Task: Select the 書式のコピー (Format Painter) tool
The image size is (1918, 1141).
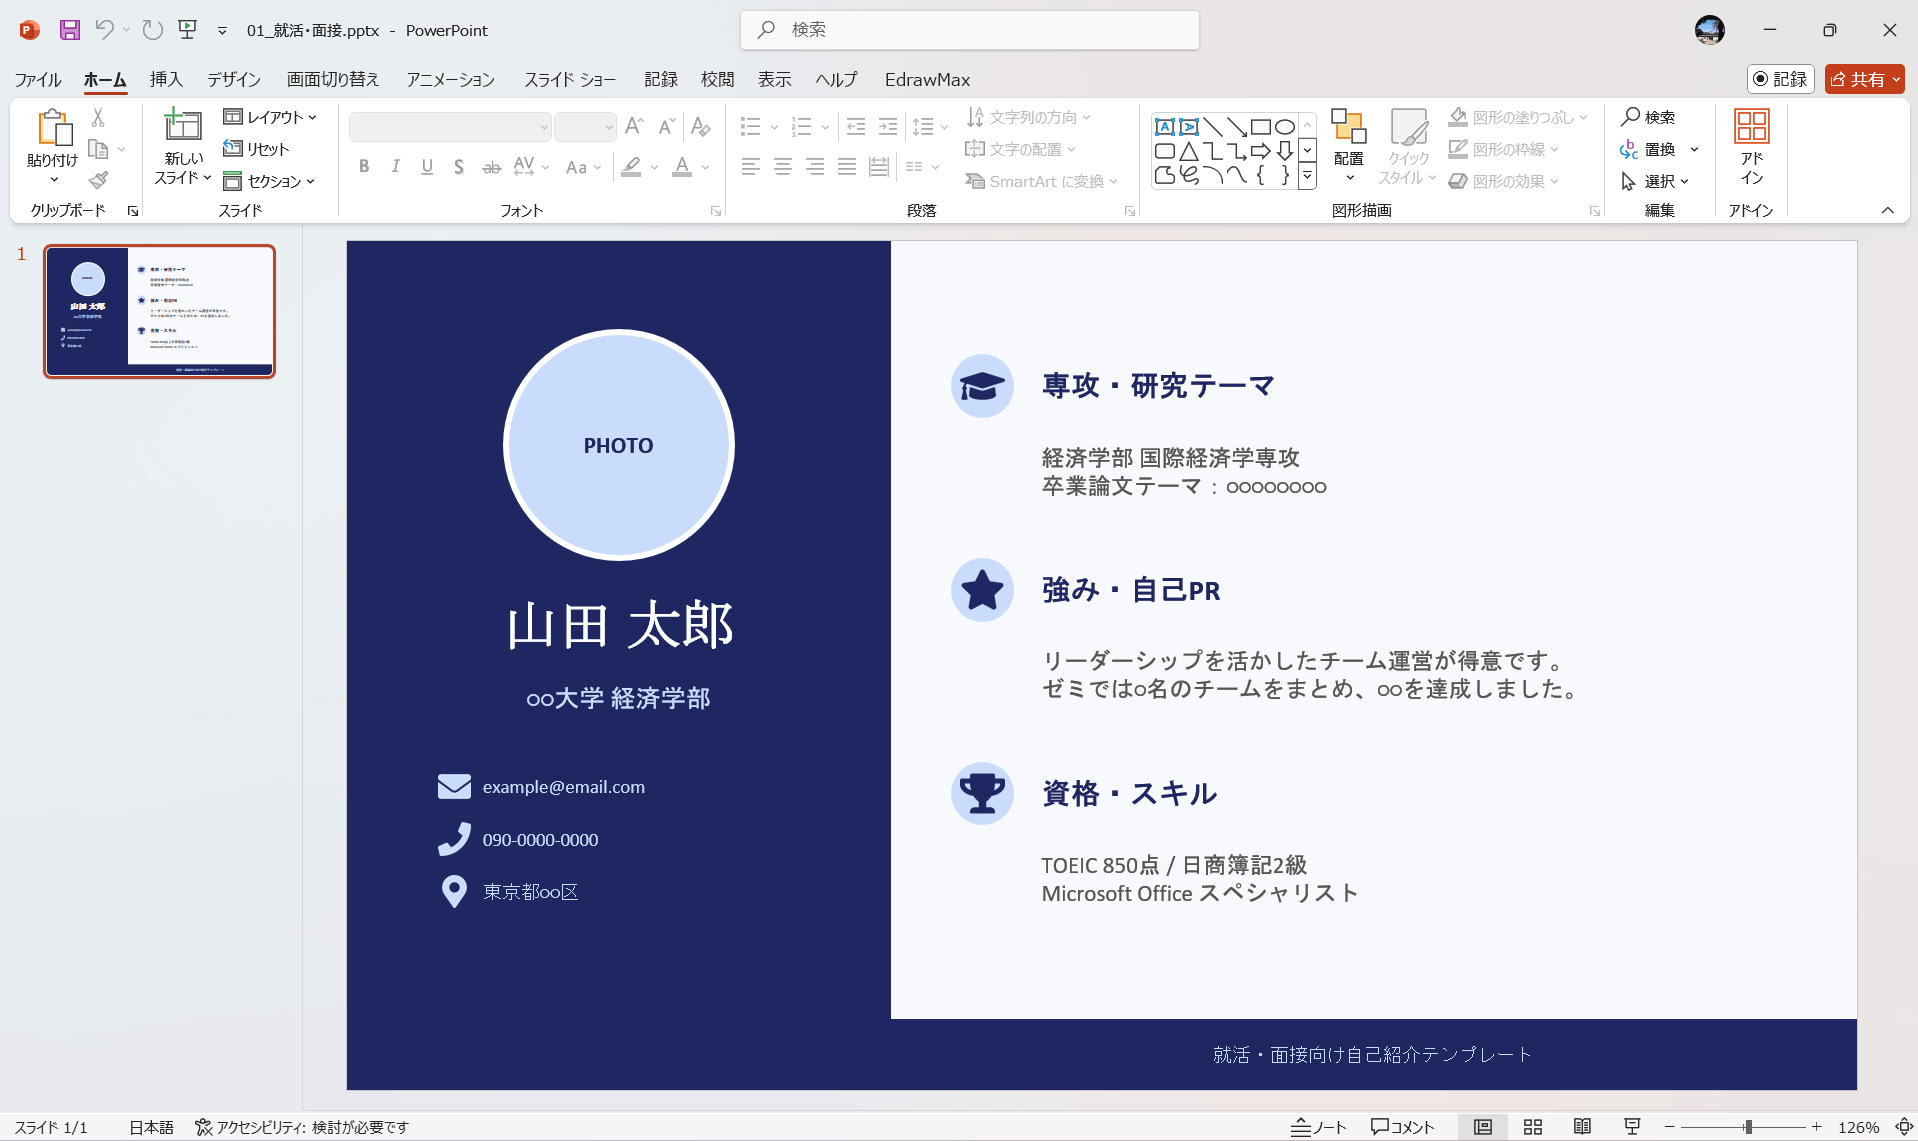Action: tap(98, 180)
